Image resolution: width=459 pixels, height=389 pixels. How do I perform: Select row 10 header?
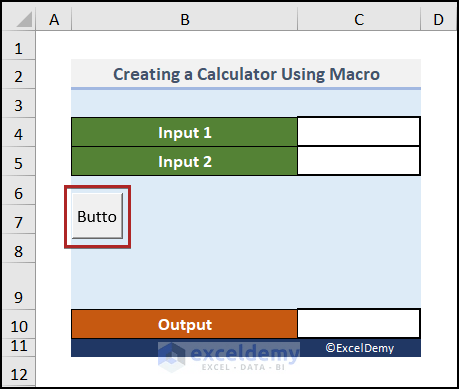click(19, 324)
